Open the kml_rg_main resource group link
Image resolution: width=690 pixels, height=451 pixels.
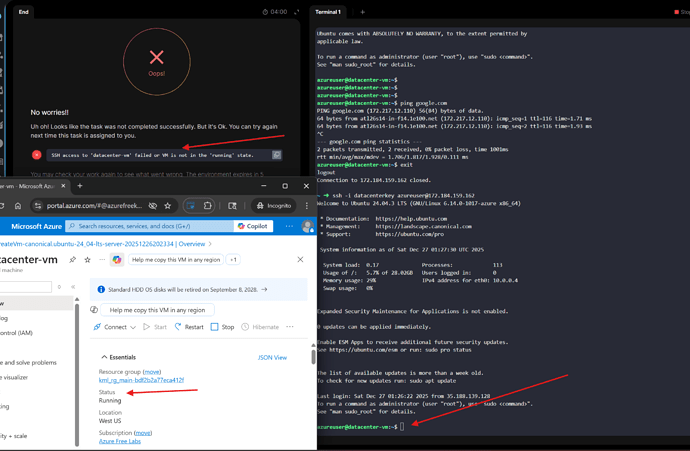pyautogui.click(x=141, y=380)
